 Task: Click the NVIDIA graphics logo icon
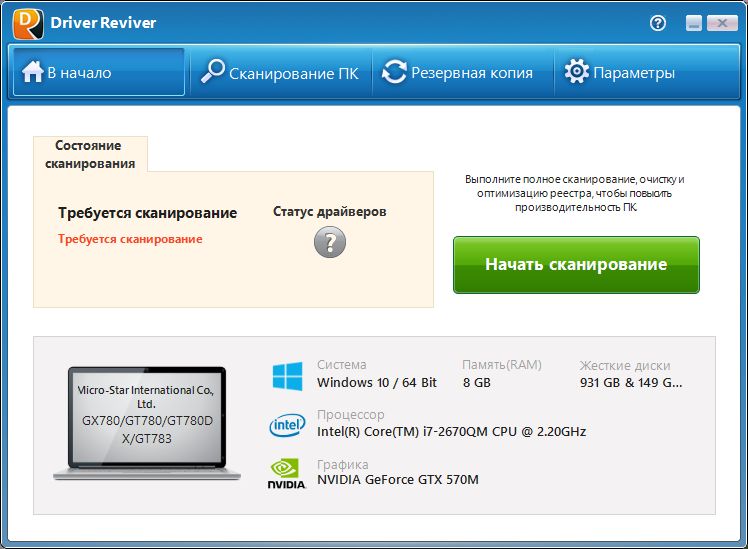pyautogui.click(x=286, y=474)
